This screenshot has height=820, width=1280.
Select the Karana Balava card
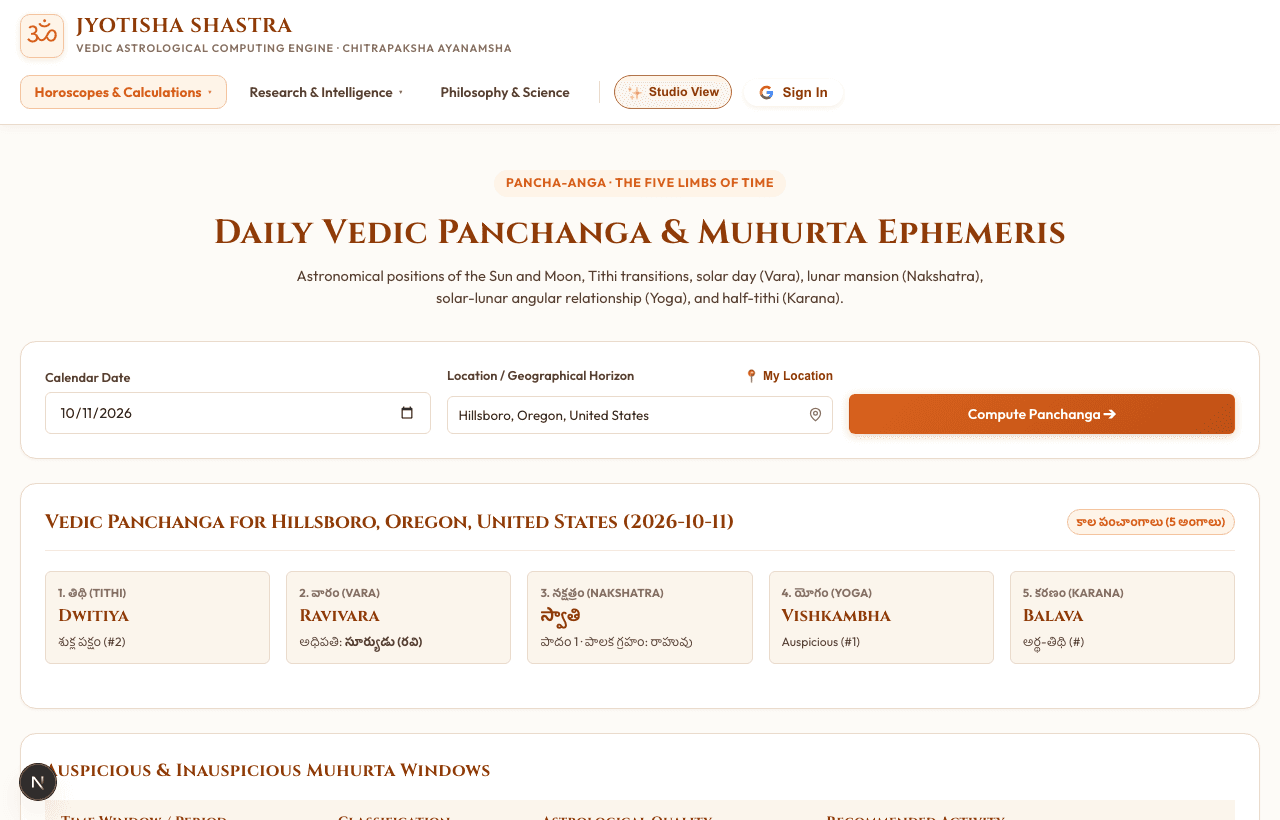point(1122,617)
